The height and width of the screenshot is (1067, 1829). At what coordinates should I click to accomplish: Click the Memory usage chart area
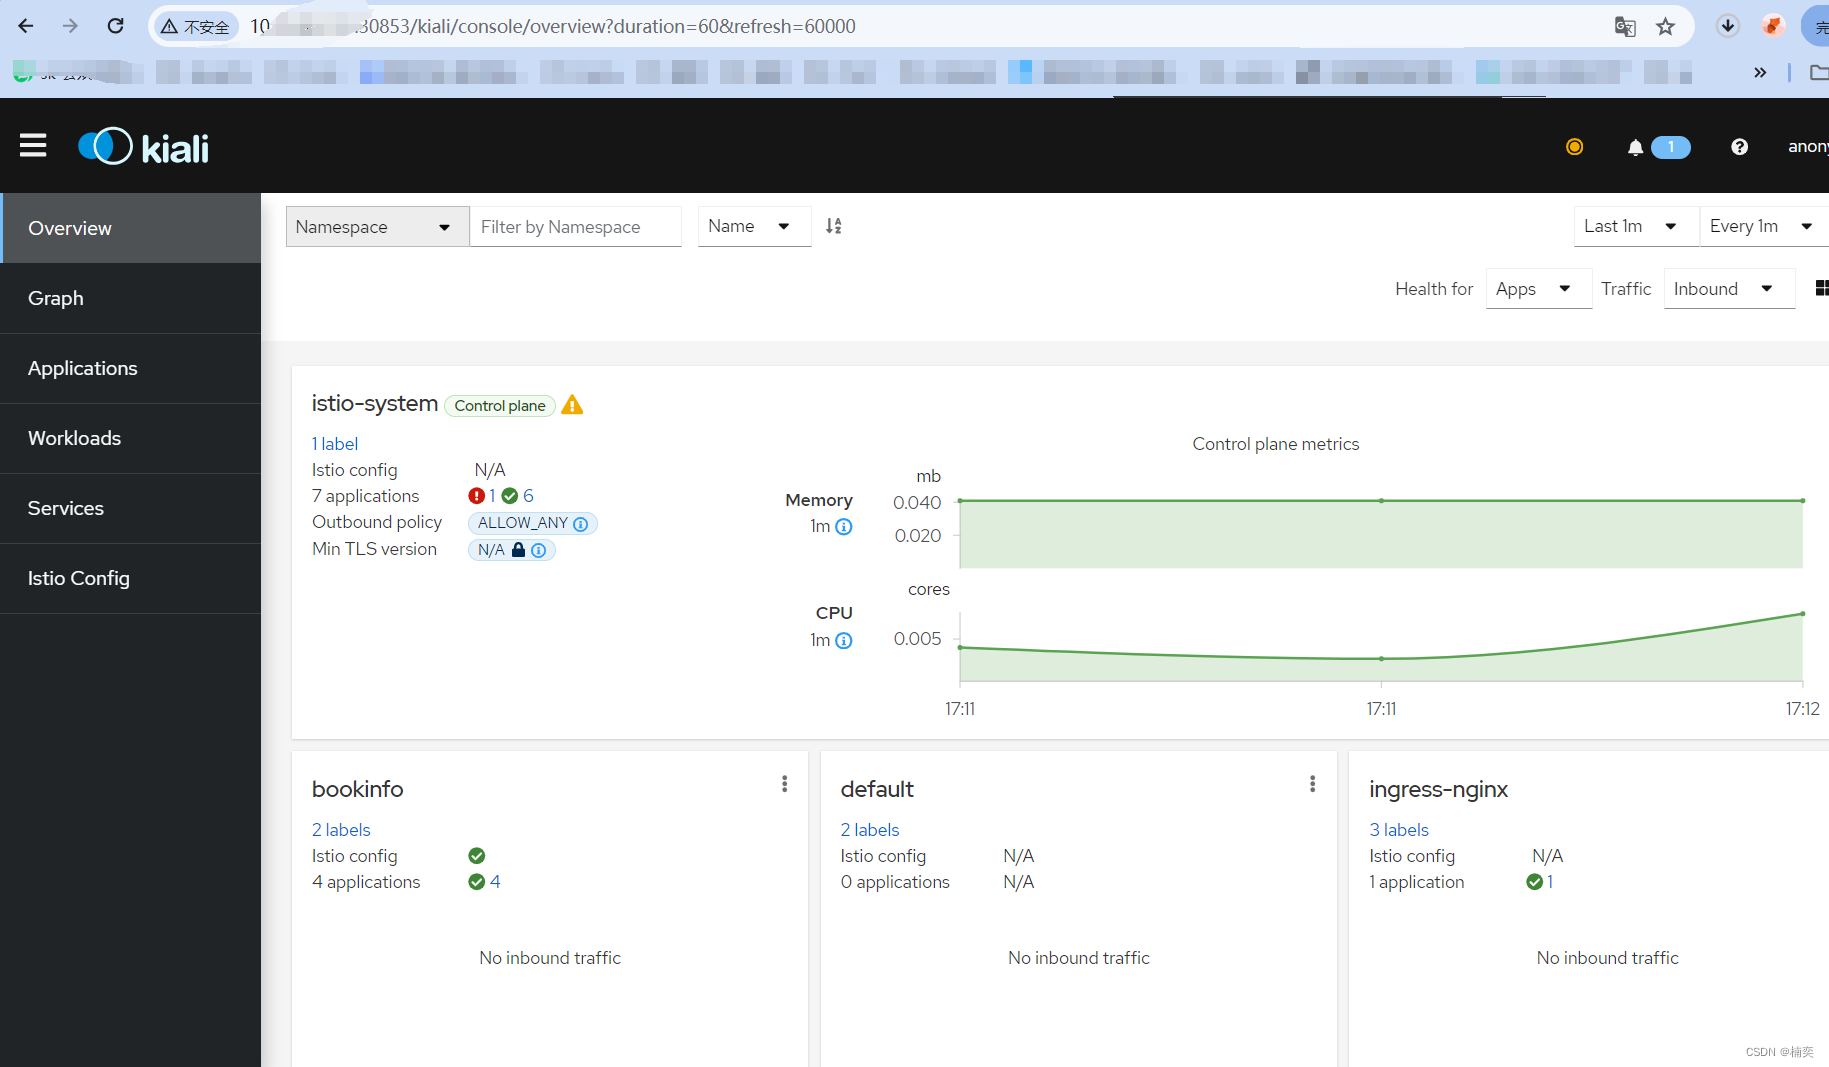click(1381, 534)
